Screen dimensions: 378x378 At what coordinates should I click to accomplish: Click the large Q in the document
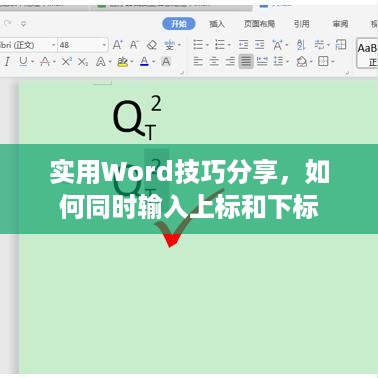point(128,118)
